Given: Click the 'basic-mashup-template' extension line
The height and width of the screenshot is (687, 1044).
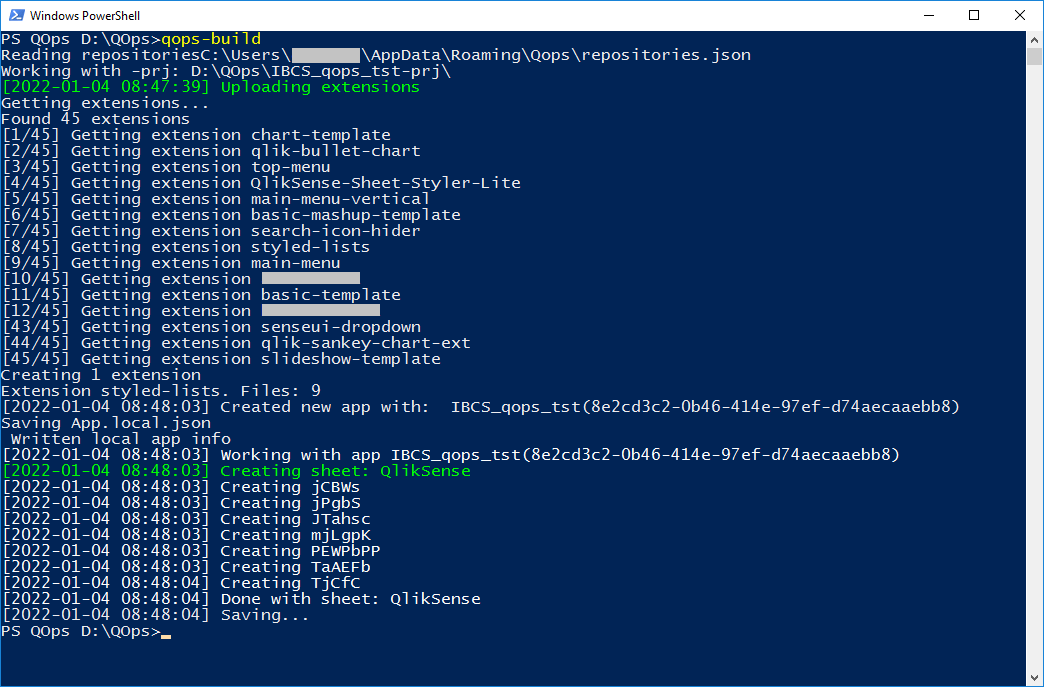Looking at the screenshot, I should (x=231, y=214).
